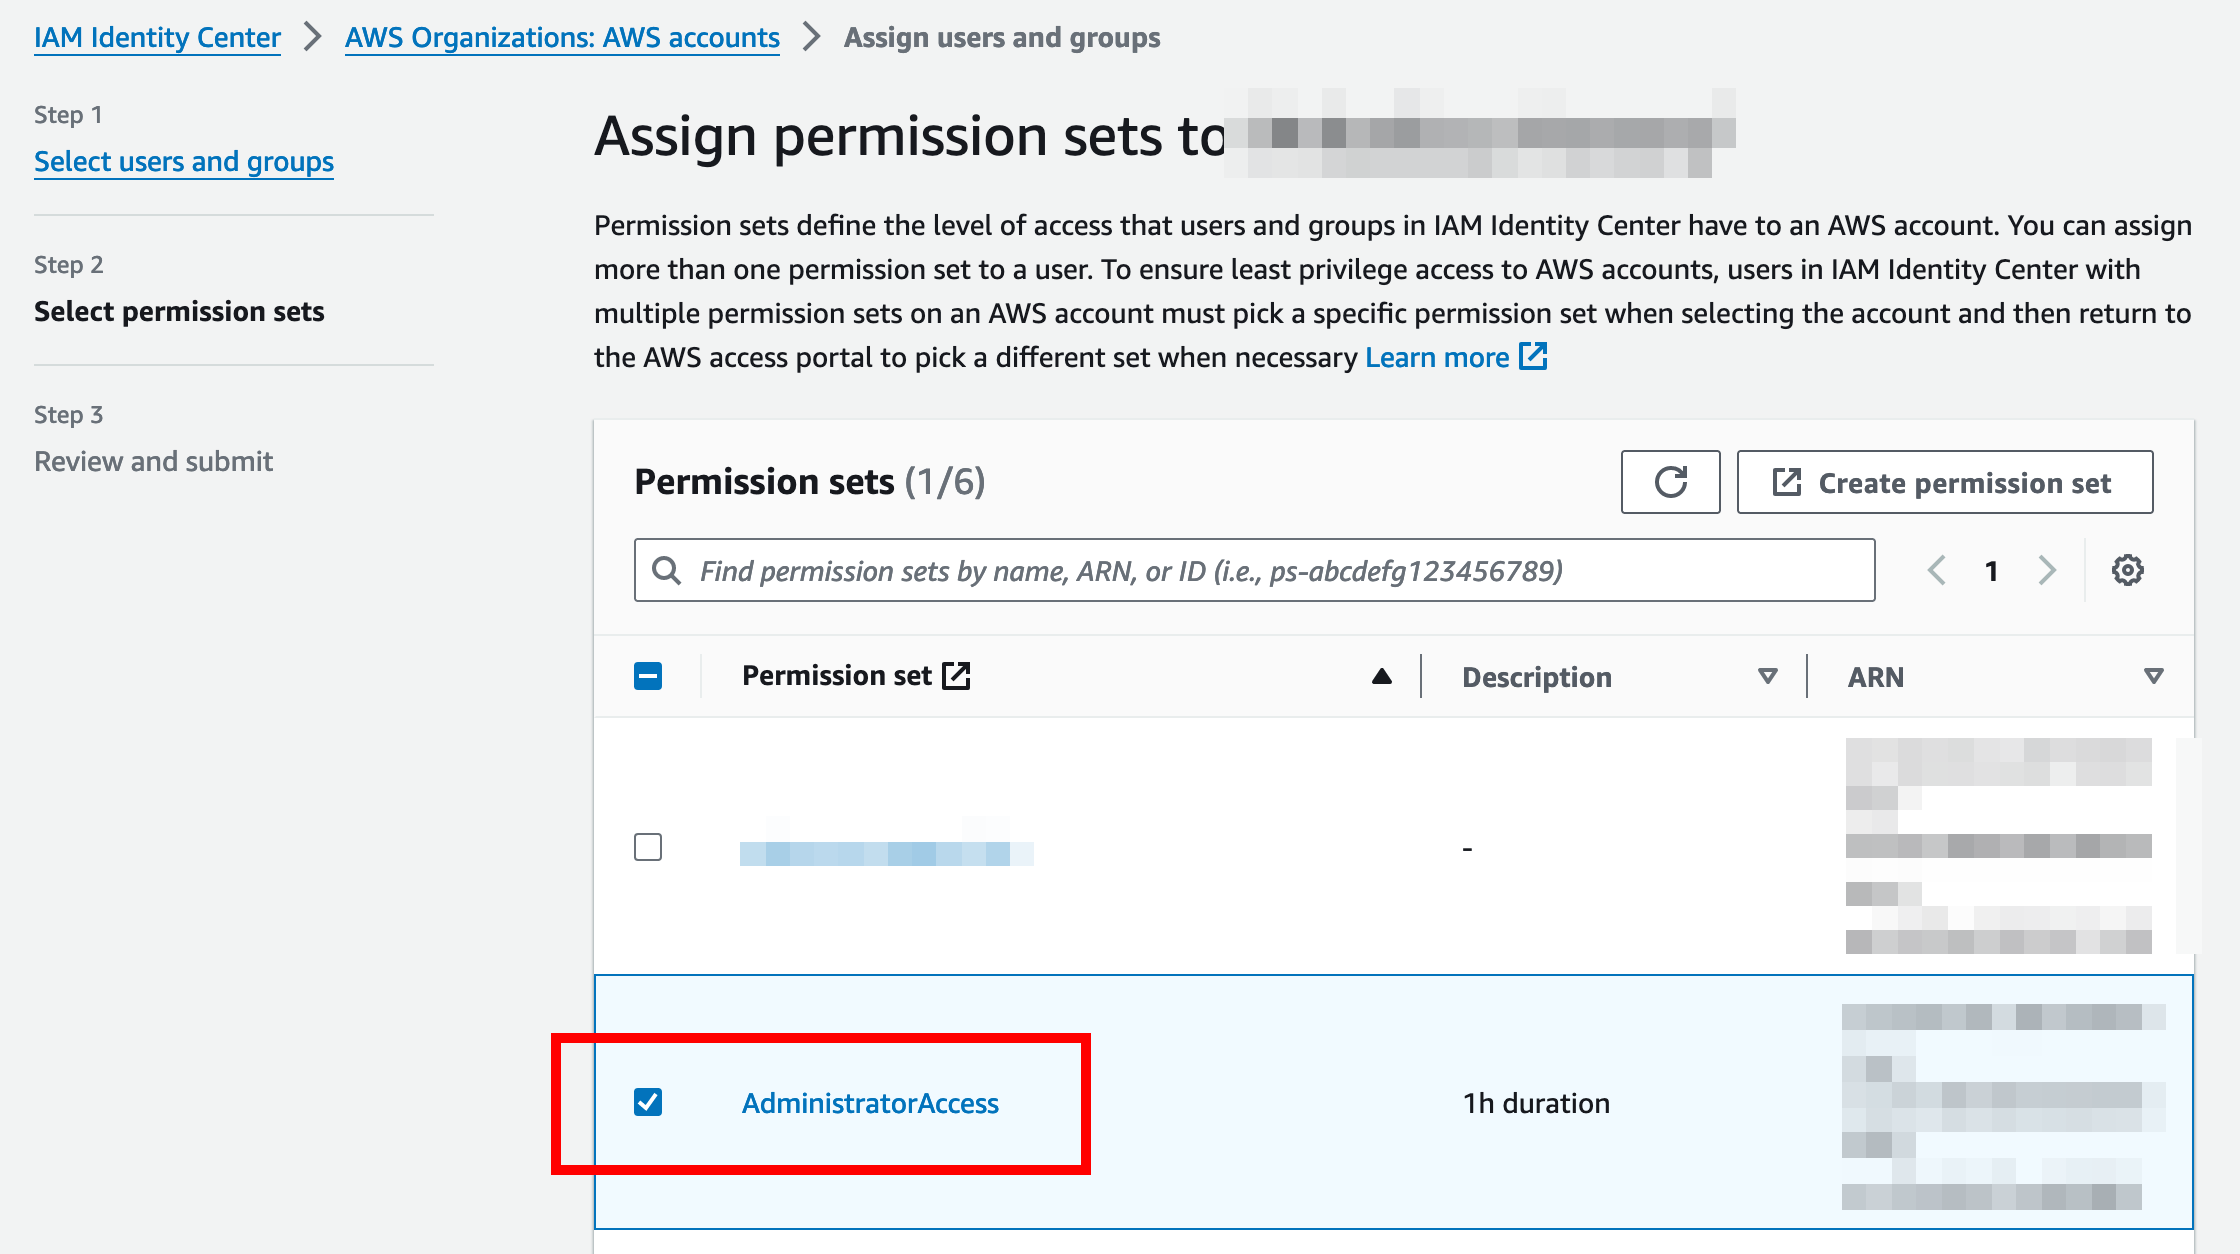Go back to Select users and groups step
The height and width of the screenshot is (1254, 2240).
coord(184,161)
